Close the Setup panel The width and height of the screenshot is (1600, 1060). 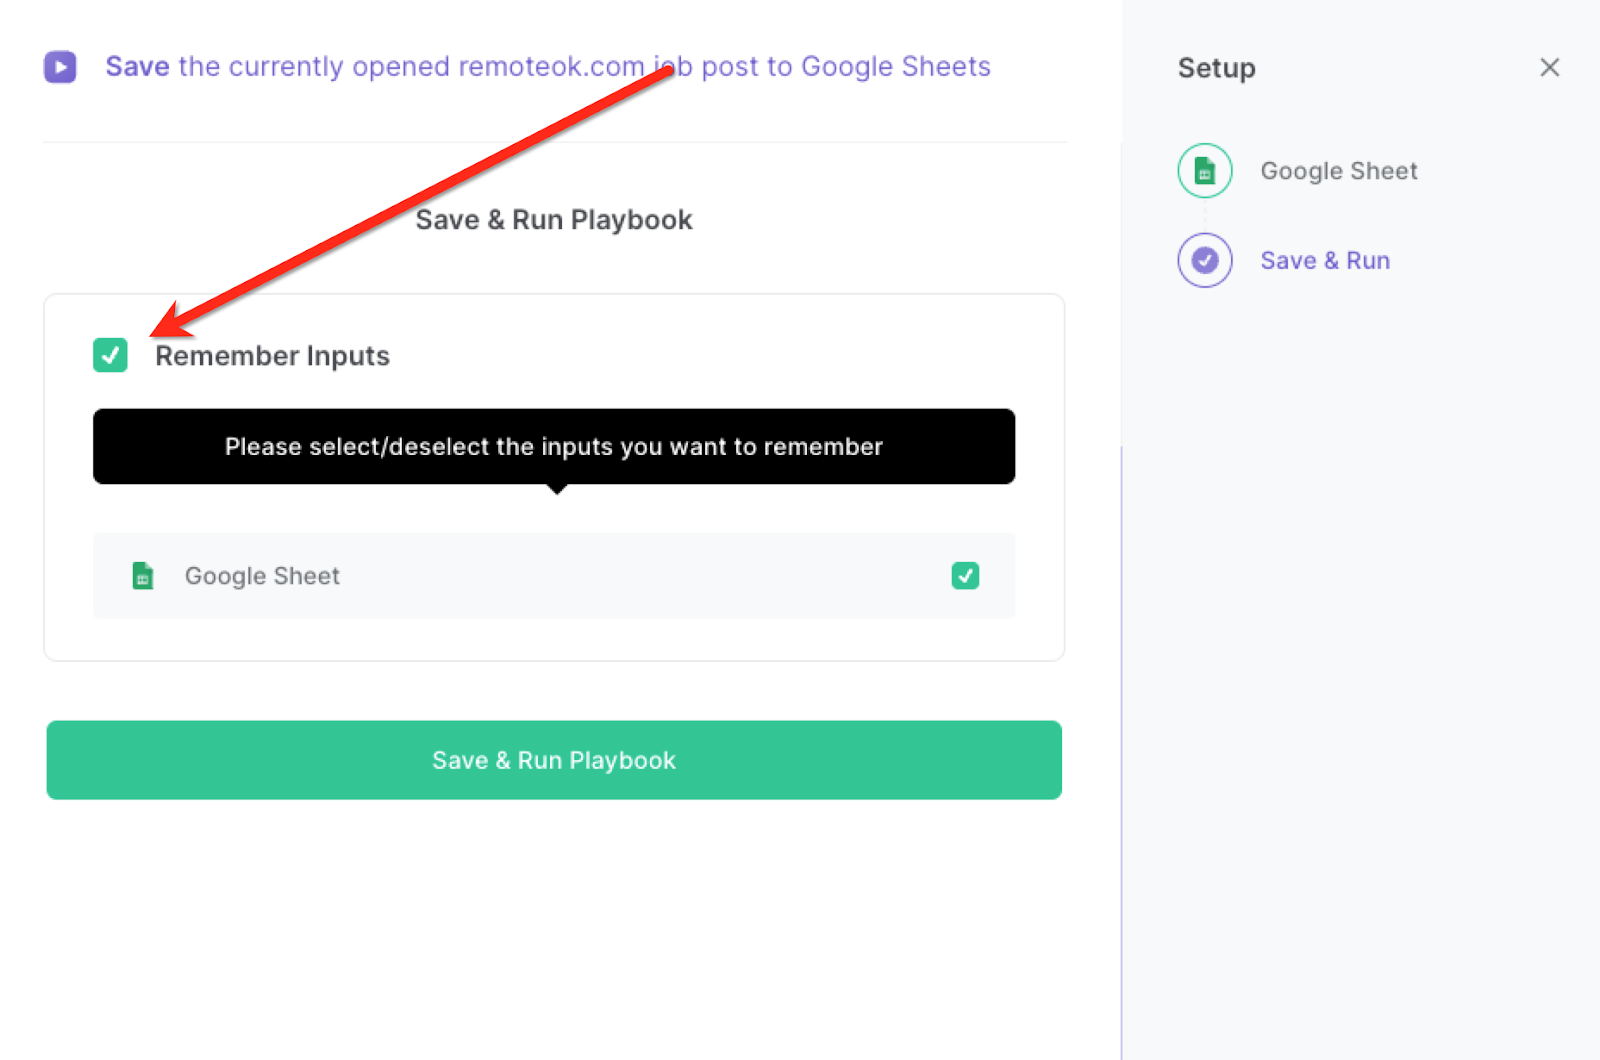[1549, 67]
